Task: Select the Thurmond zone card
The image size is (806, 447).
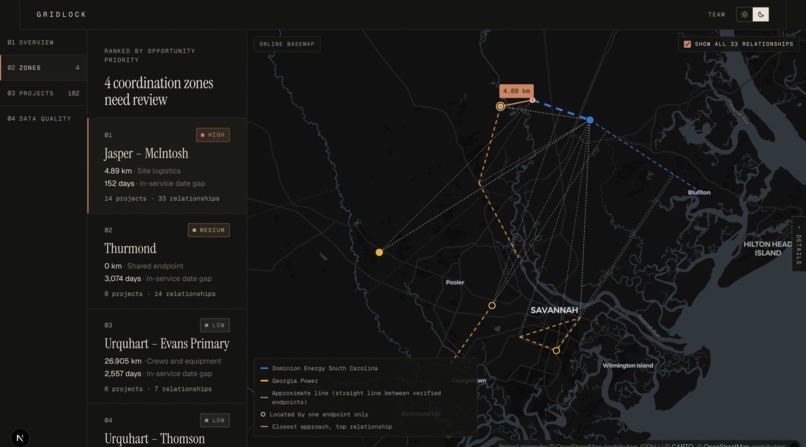Action: pos(168,261)
